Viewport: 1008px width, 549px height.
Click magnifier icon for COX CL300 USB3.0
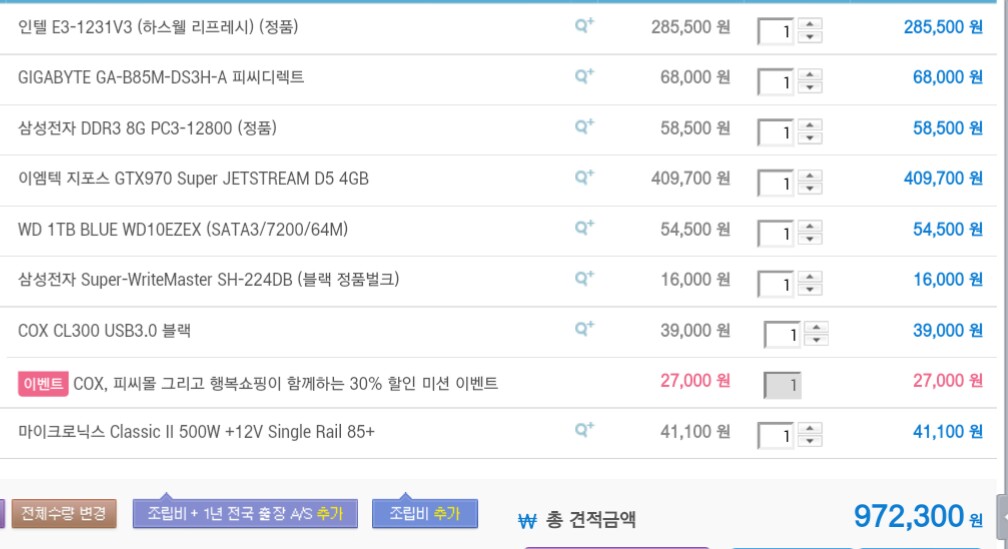584,328
